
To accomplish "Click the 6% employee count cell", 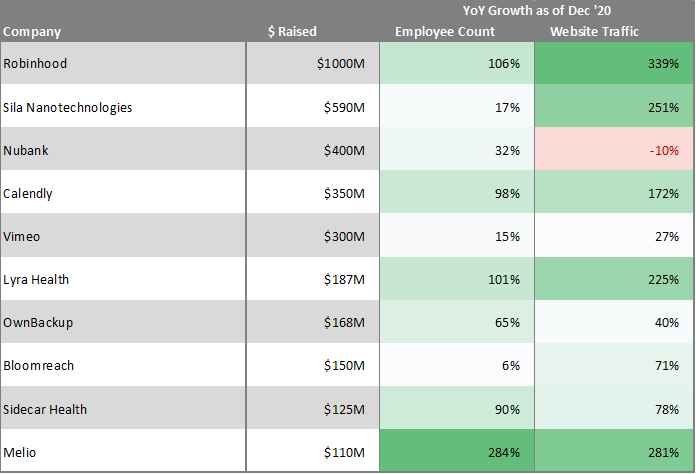I will [457, 364].
